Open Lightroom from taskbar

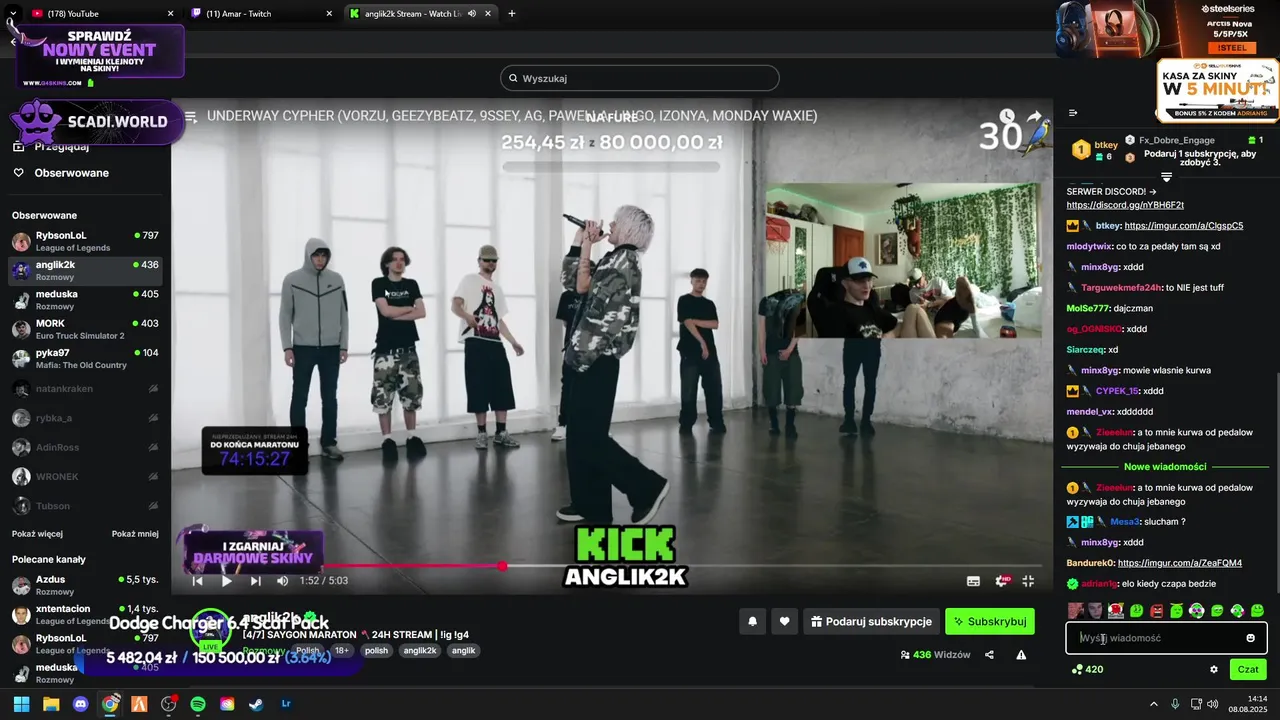click(x=286, y=704)
